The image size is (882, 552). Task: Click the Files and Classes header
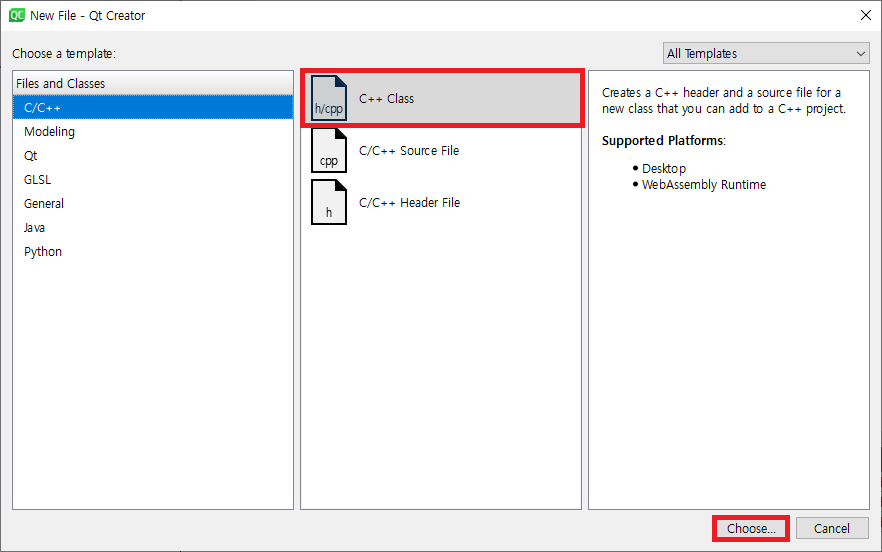point(153,83)
